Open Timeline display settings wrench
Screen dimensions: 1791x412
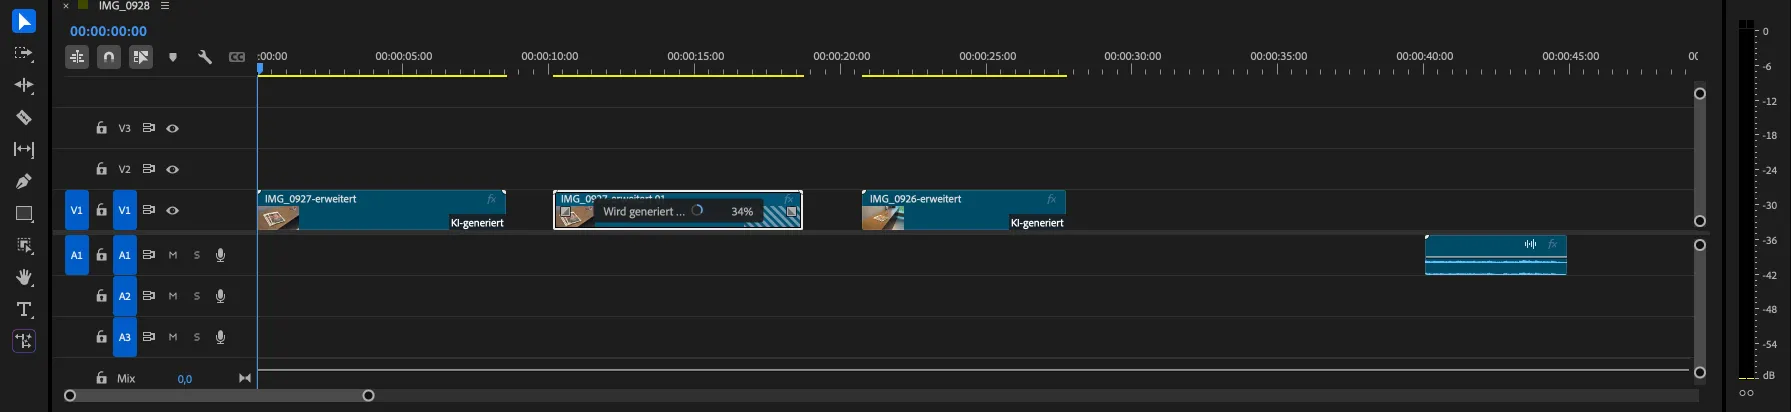(x=205, y=57)
